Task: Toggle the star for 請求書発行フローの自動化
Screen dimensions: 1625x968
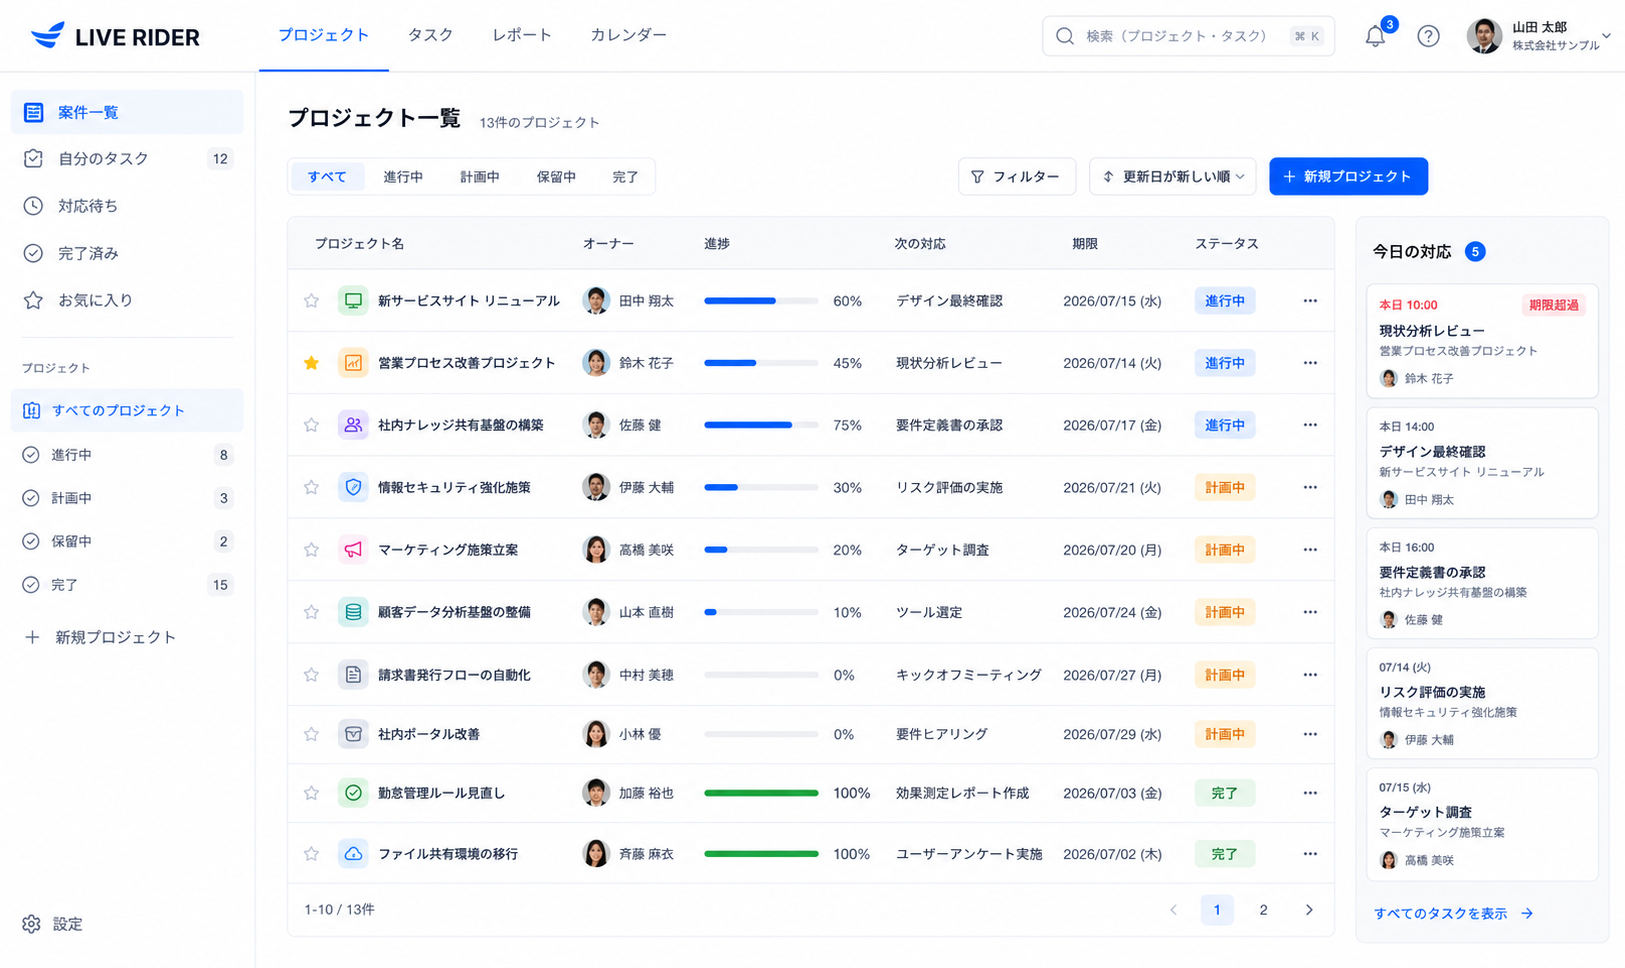Action: point(311,675)
